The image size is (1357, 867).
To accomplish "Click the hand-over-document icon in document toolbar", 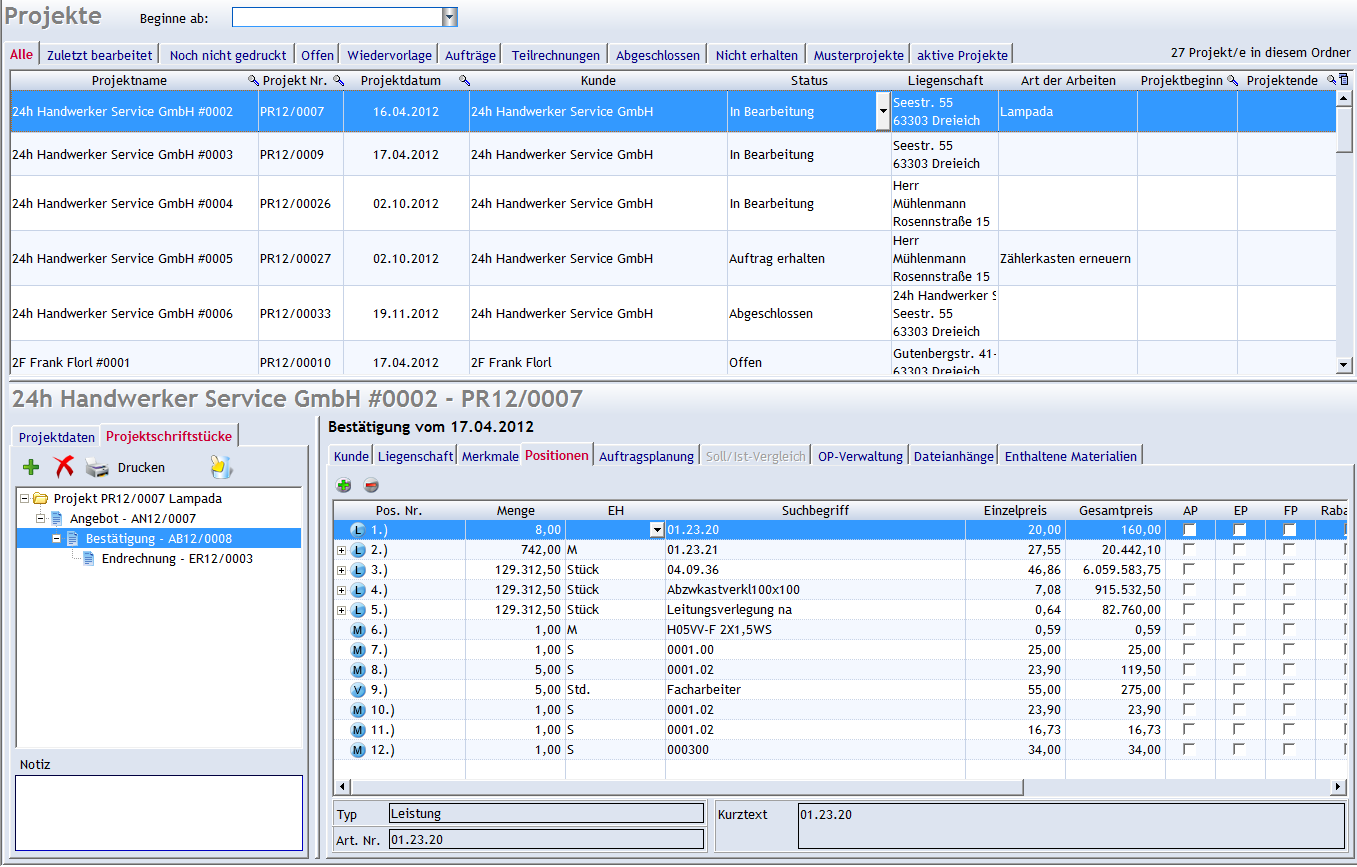I will (x=221, y=467).
